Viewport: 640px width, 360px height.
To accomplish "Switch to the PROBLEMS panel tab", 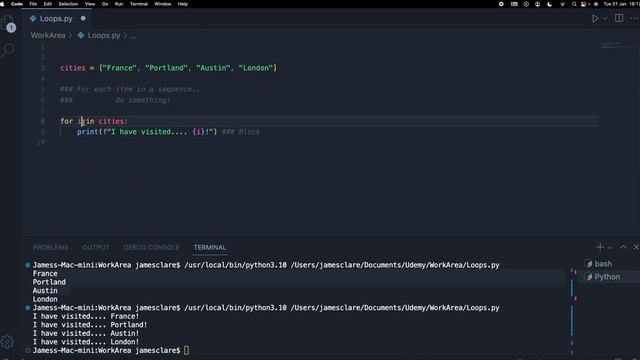I will (x=51, y=247).
